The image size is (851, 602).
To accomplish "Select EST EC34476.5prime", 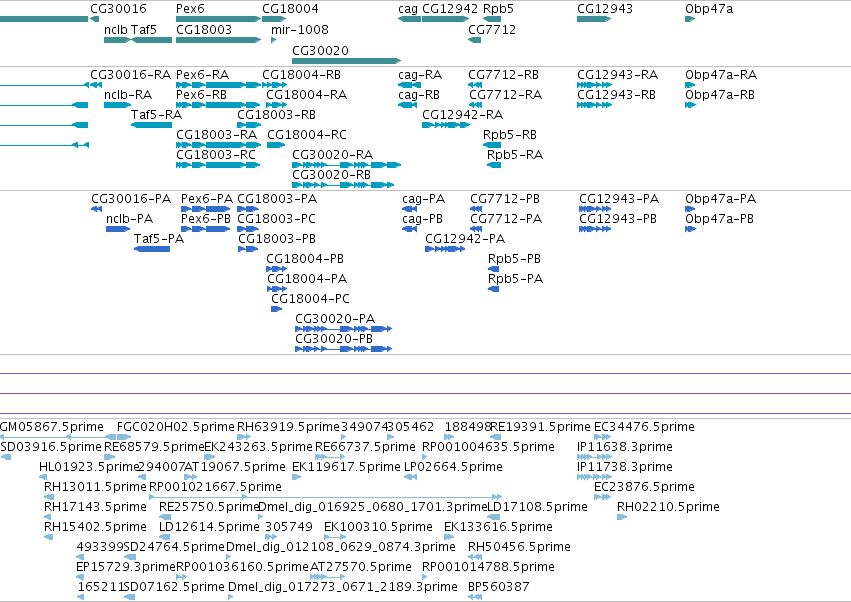I will [x=644, y=427].
